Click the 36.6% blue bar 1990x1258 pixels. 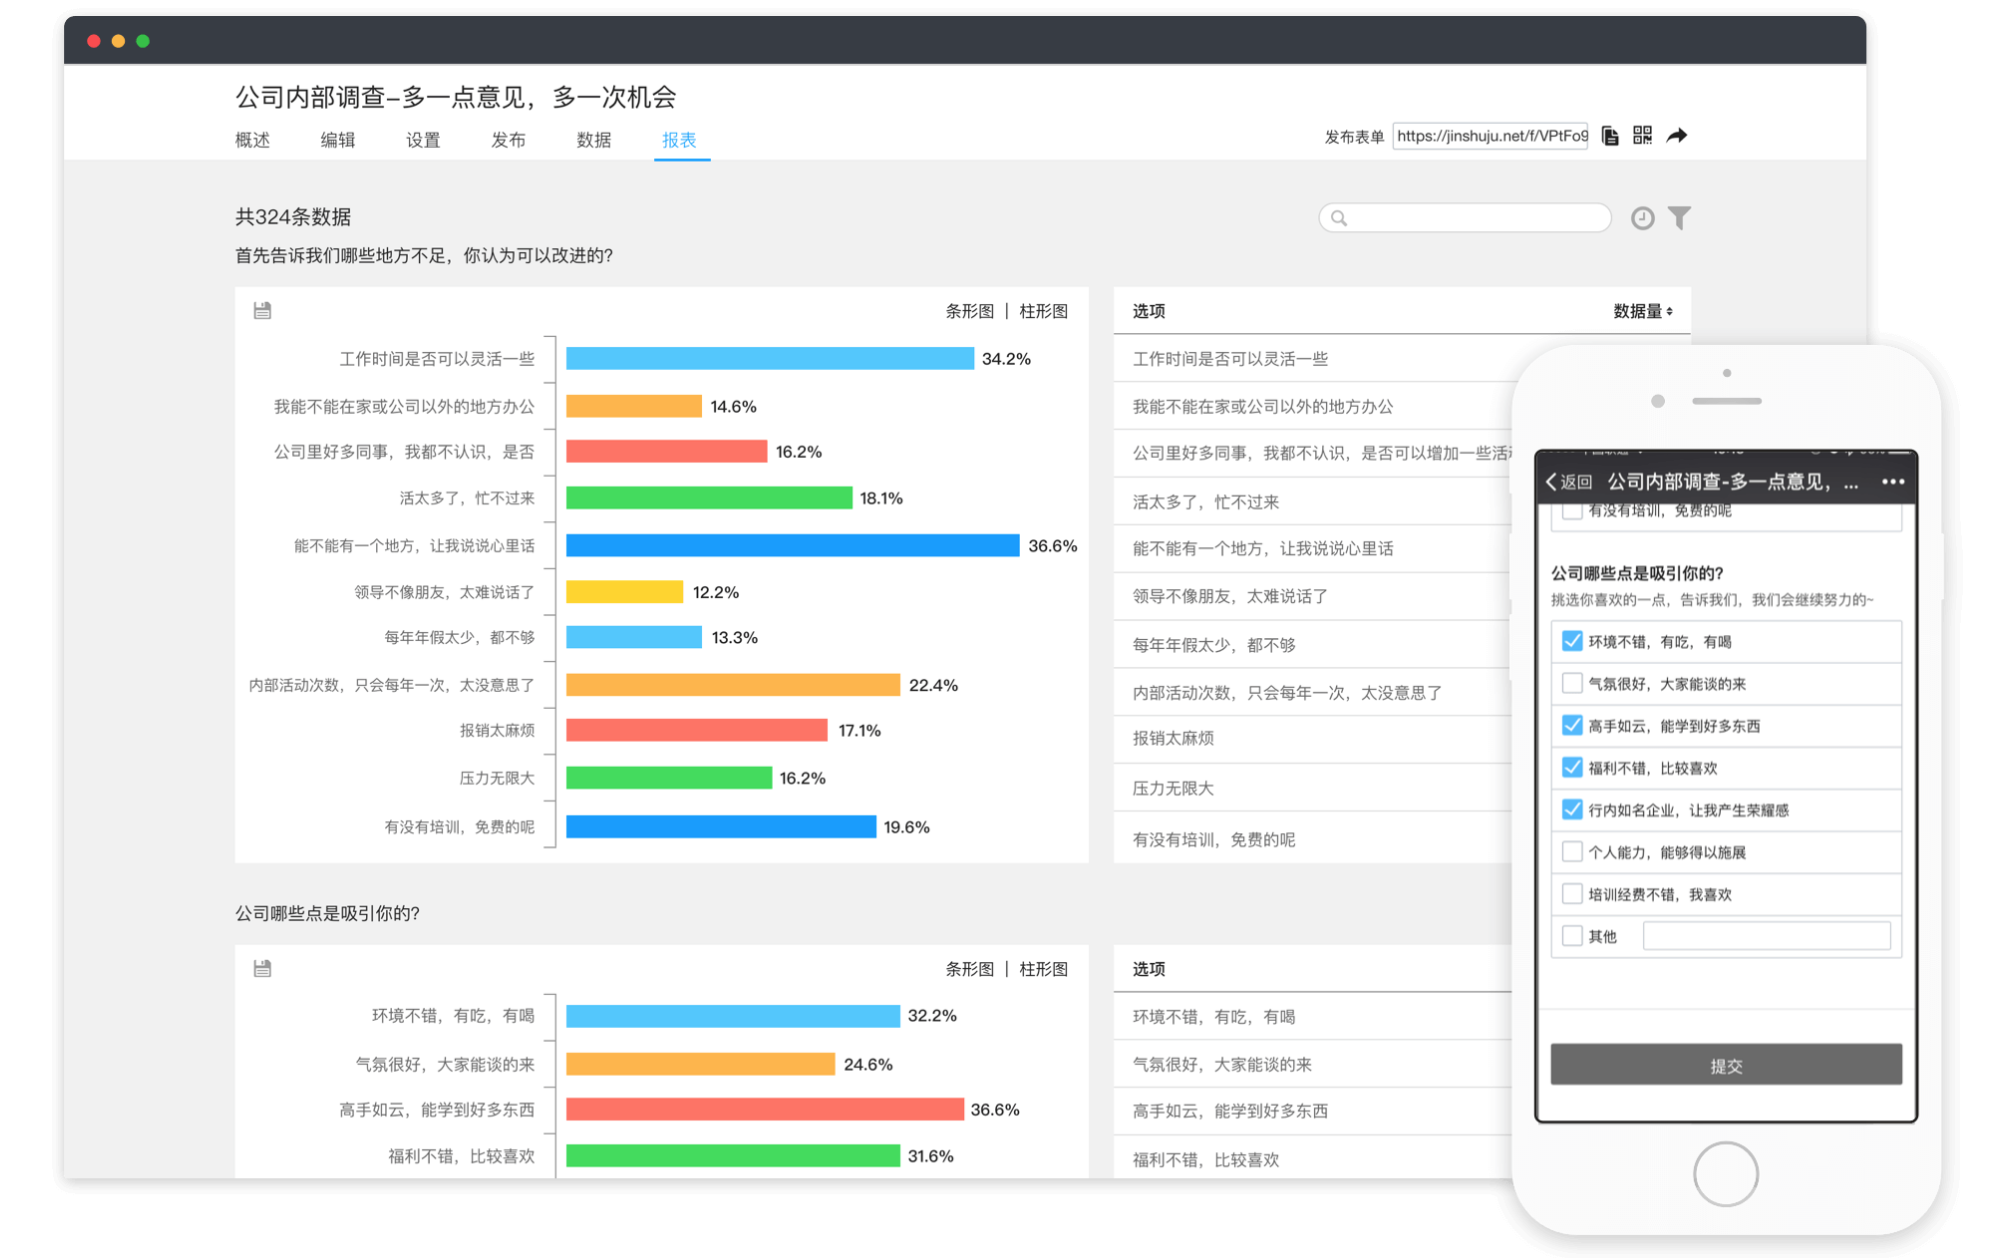[x=792, y=545]
